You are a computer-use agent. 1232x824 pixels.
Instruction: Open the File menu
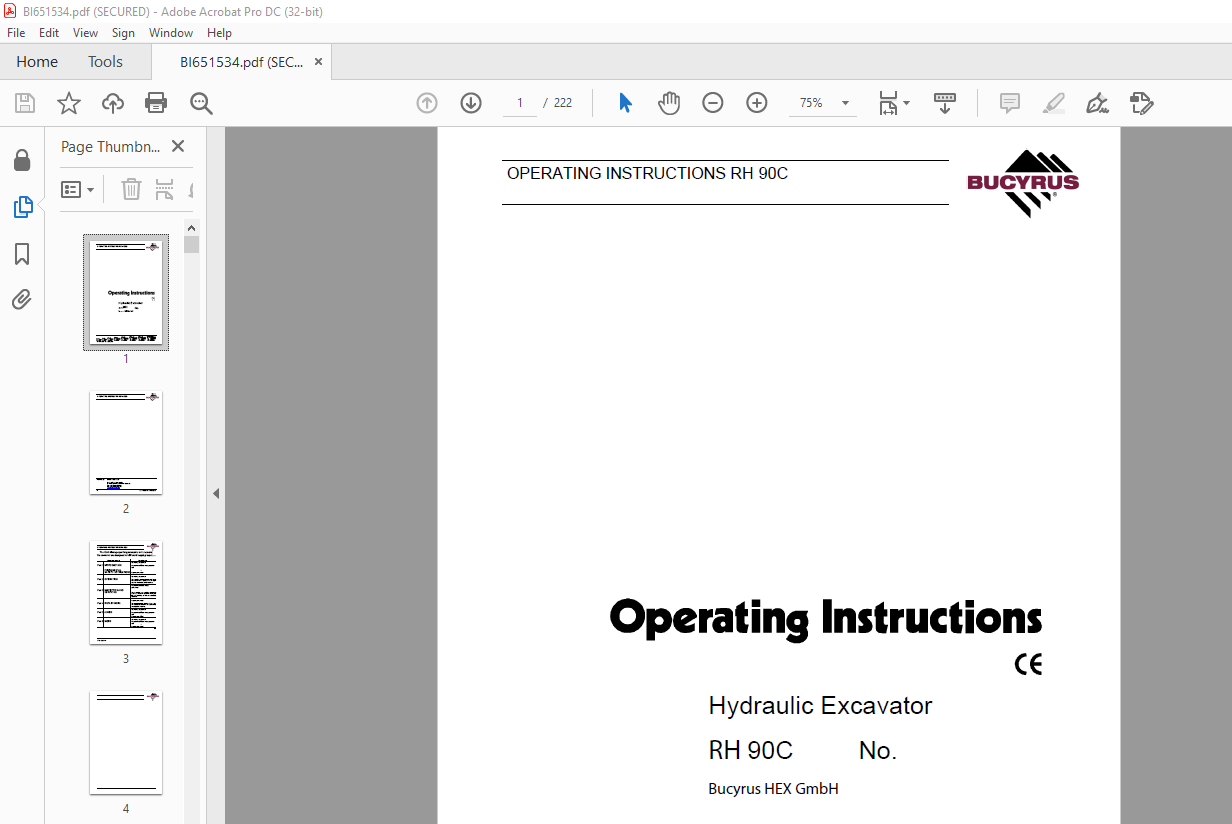pos(16,33)
